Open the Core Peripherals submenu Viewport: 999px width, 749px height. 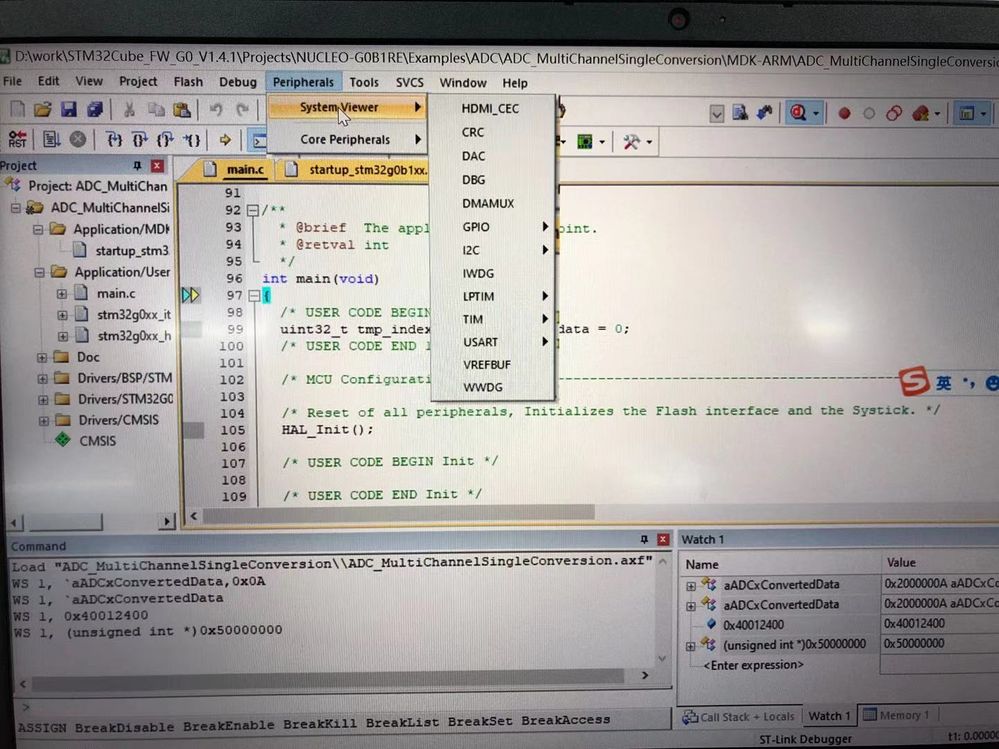pyautogui.click(x=347, y=139)
